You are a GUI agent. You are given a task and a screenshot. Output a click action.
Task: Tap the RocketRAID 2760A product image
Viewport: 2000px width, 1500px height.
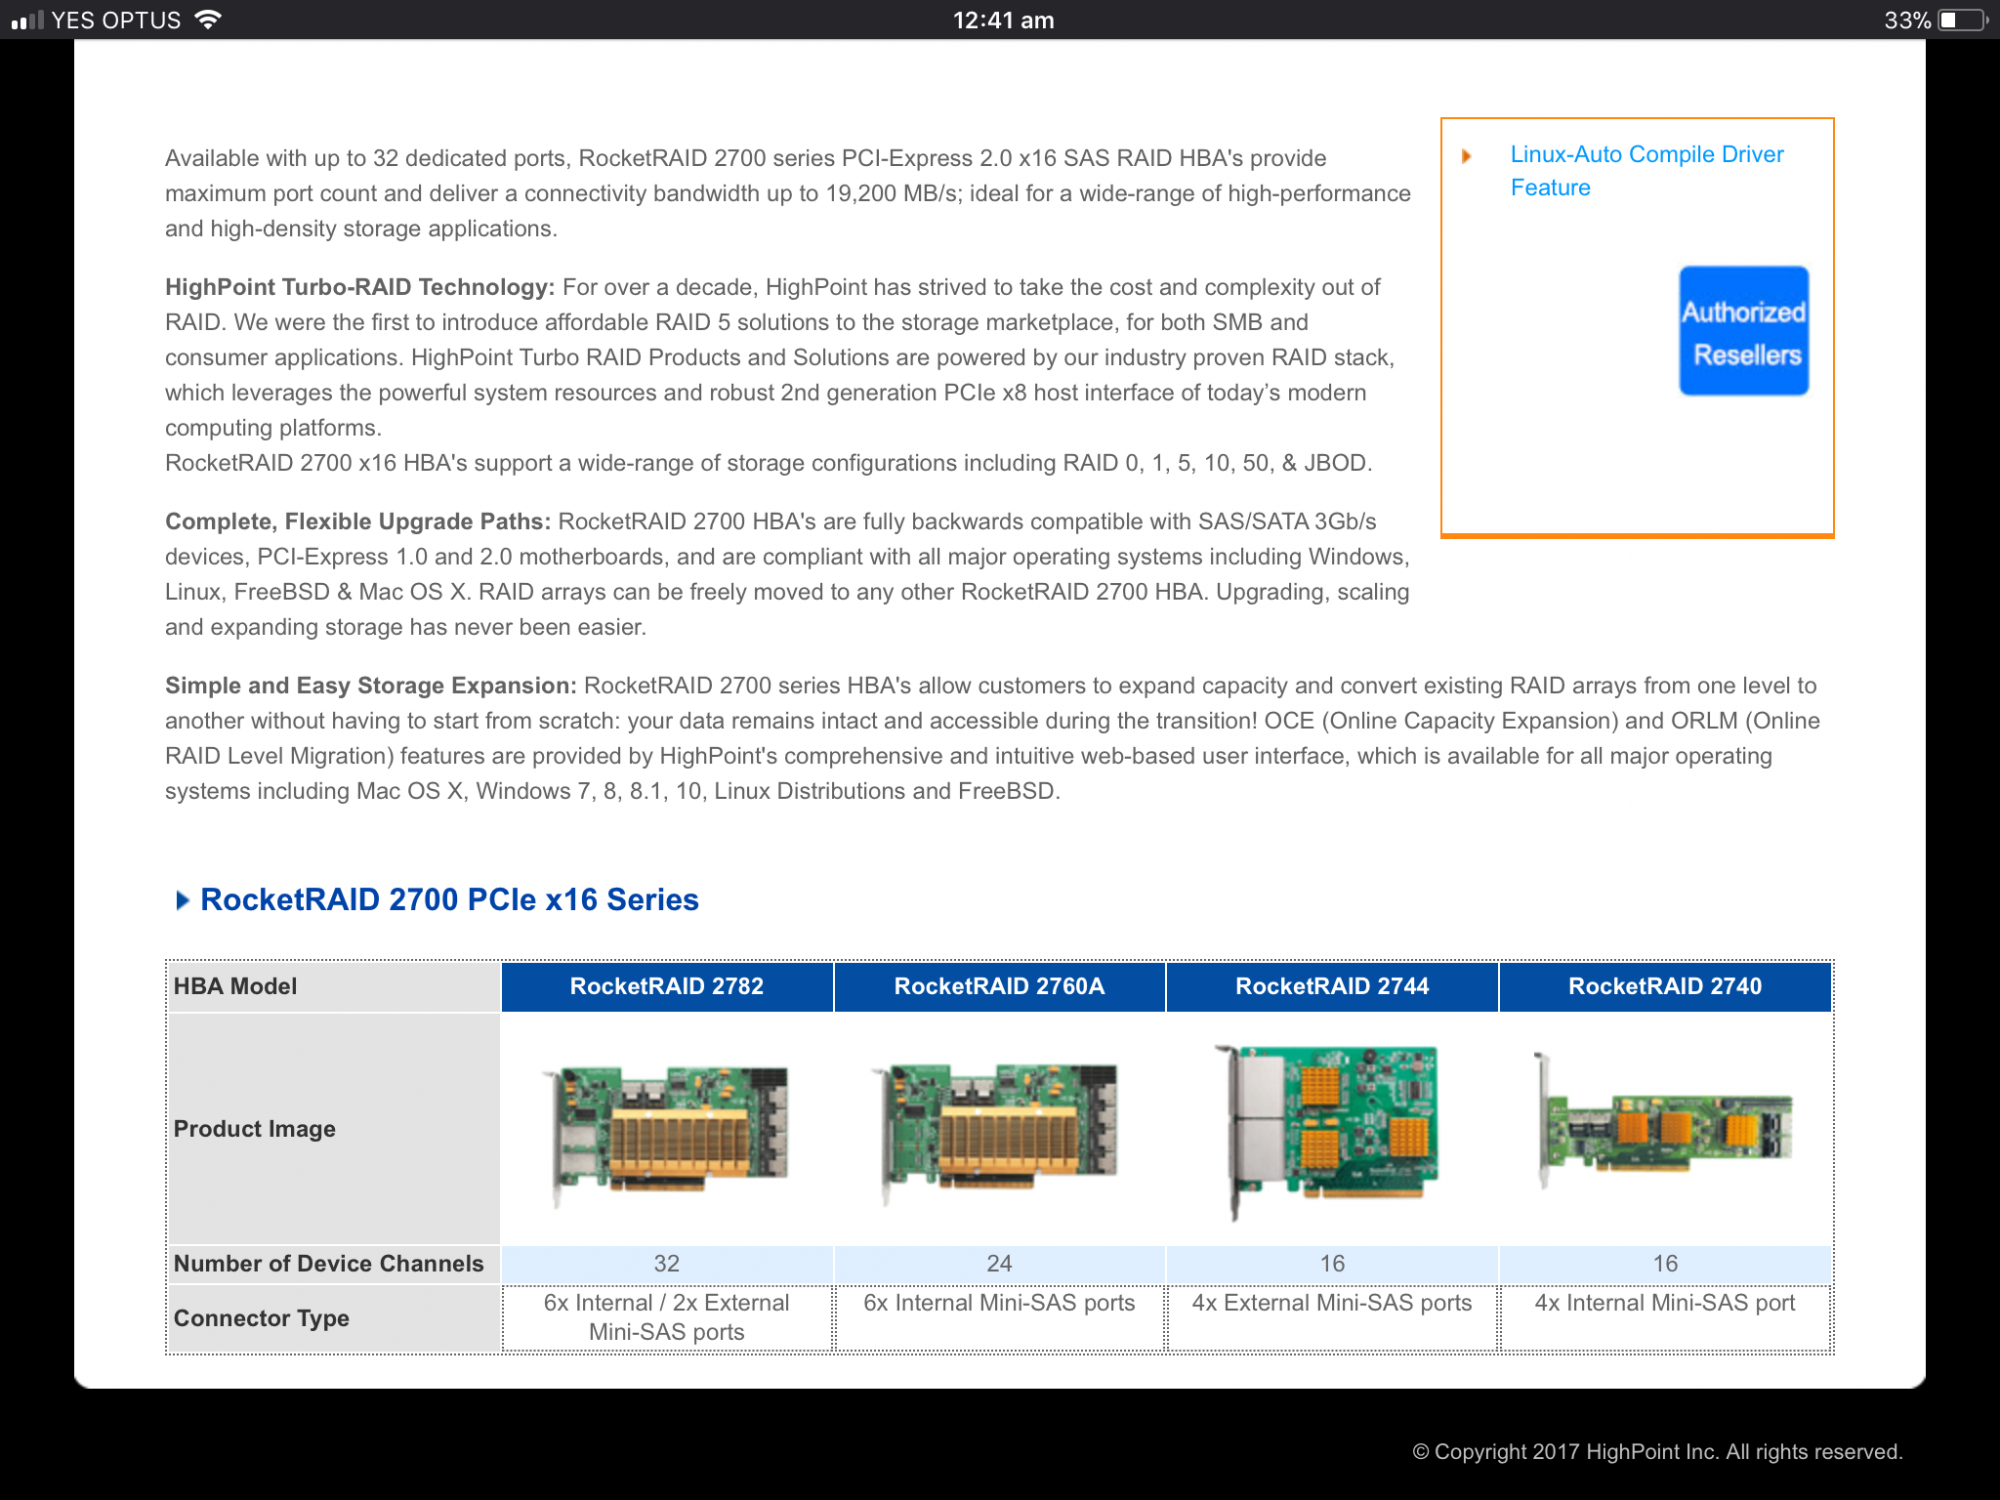[999, 1128]
